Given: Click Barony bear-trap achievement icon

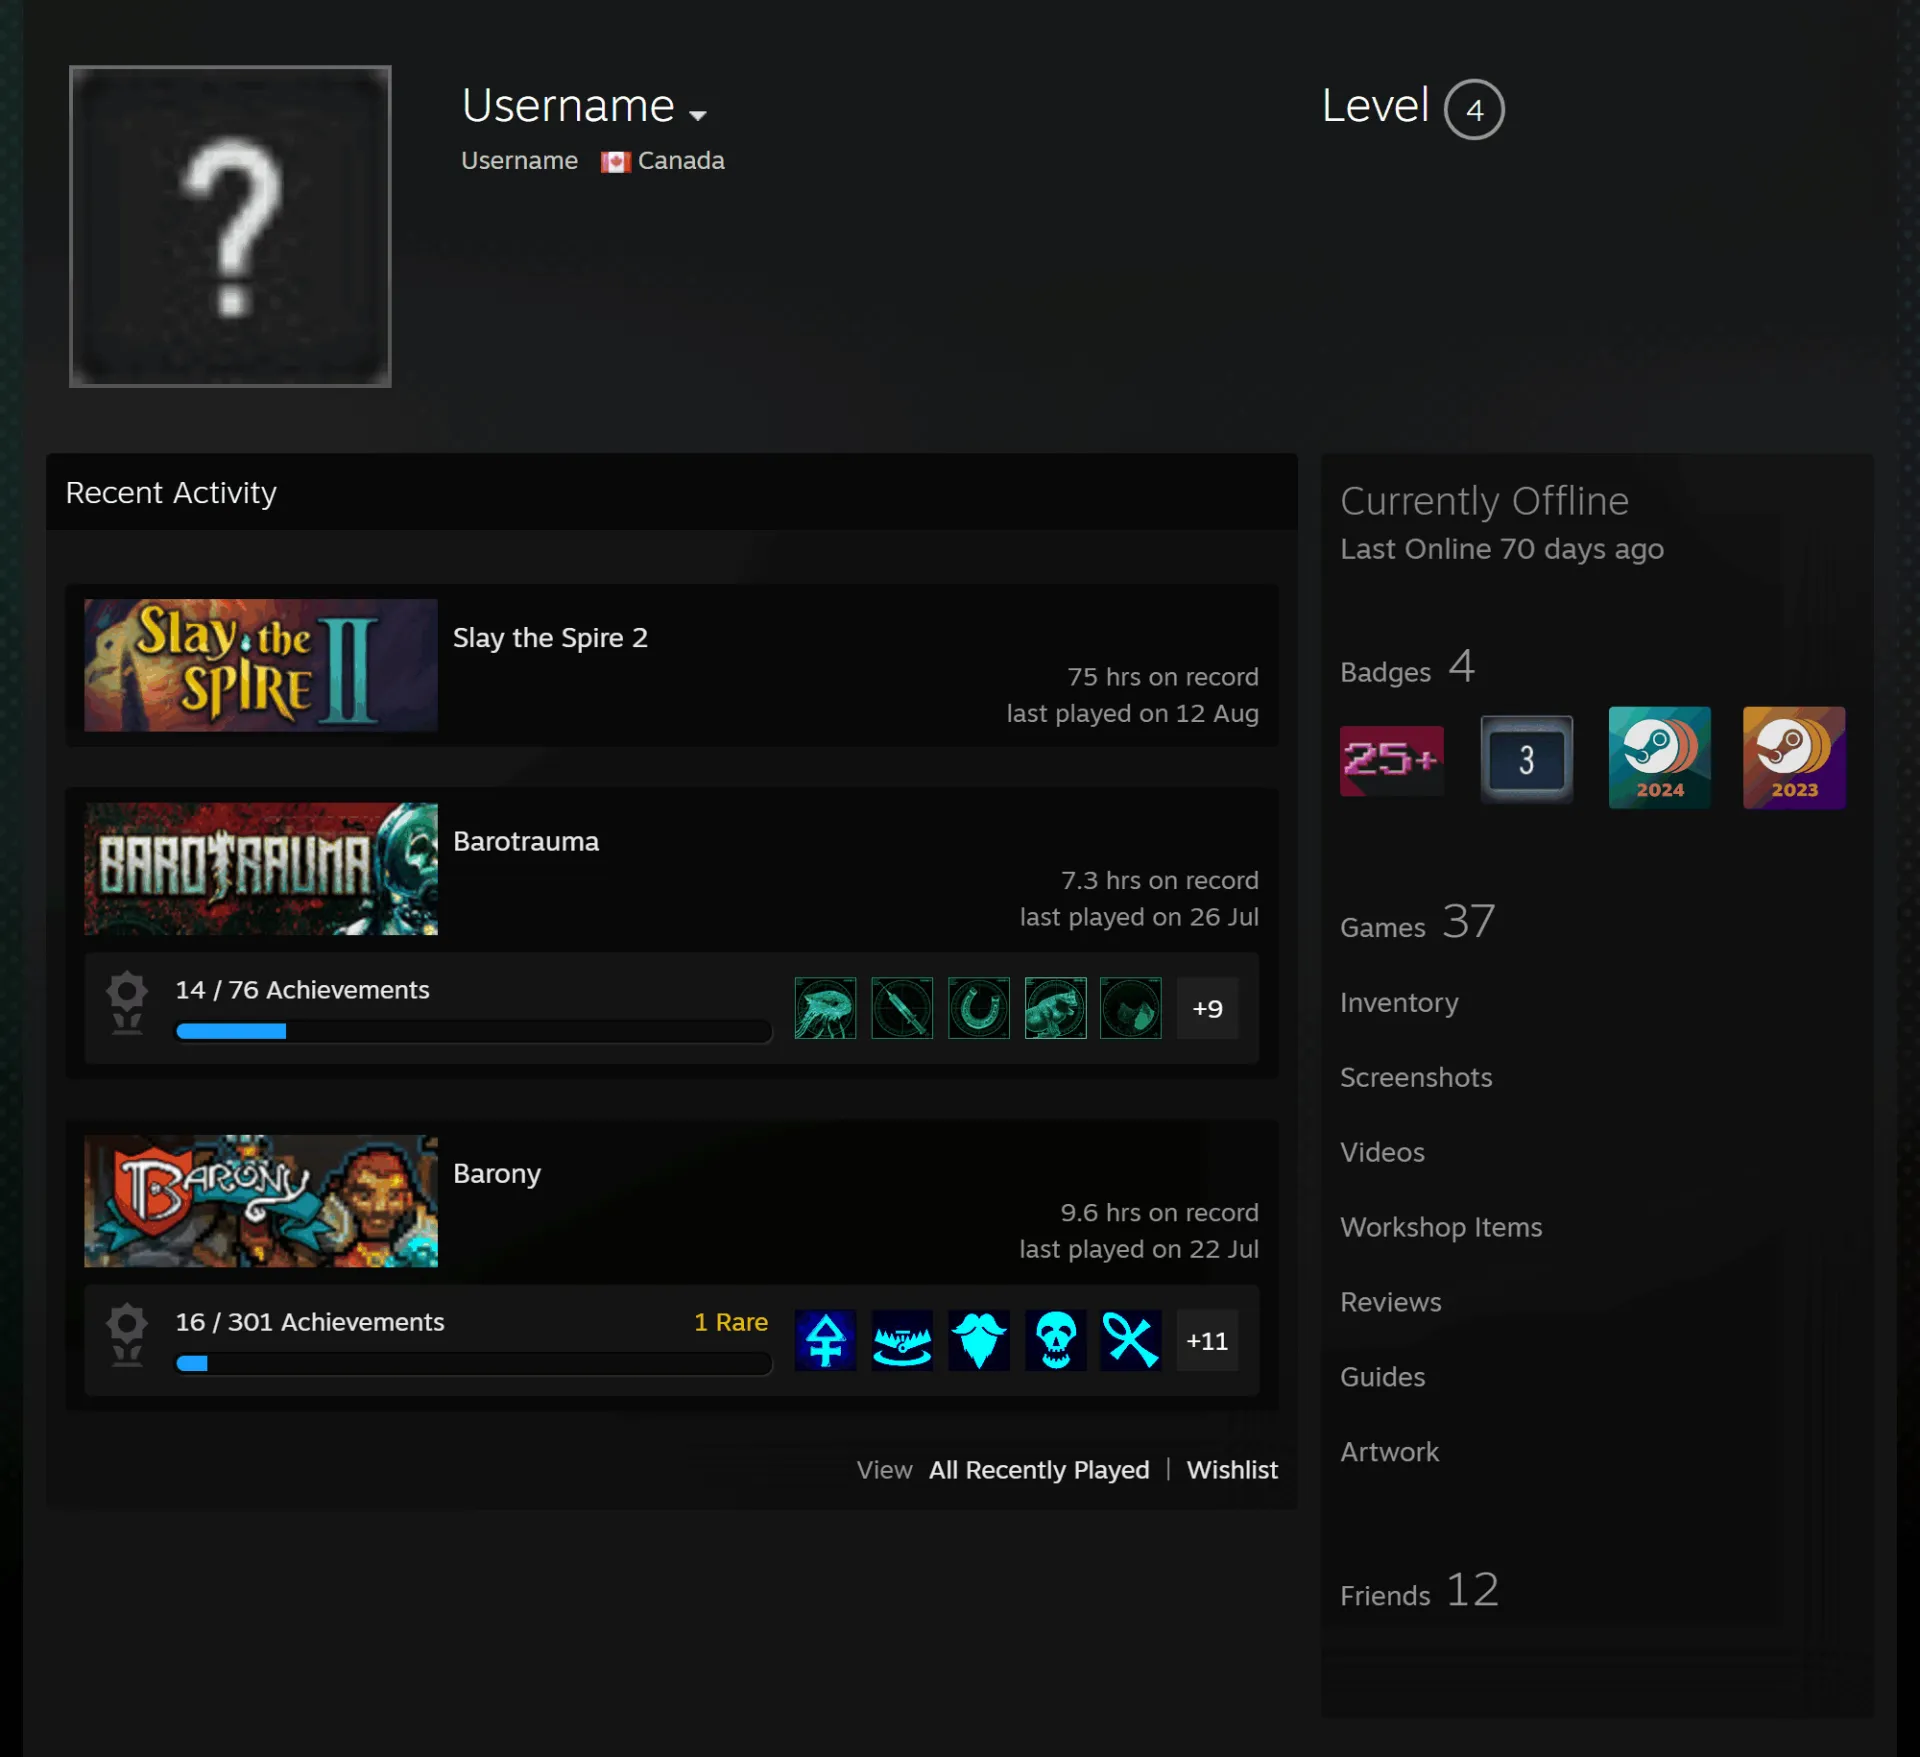Looking at the screenshot, I should [902, 1340].
